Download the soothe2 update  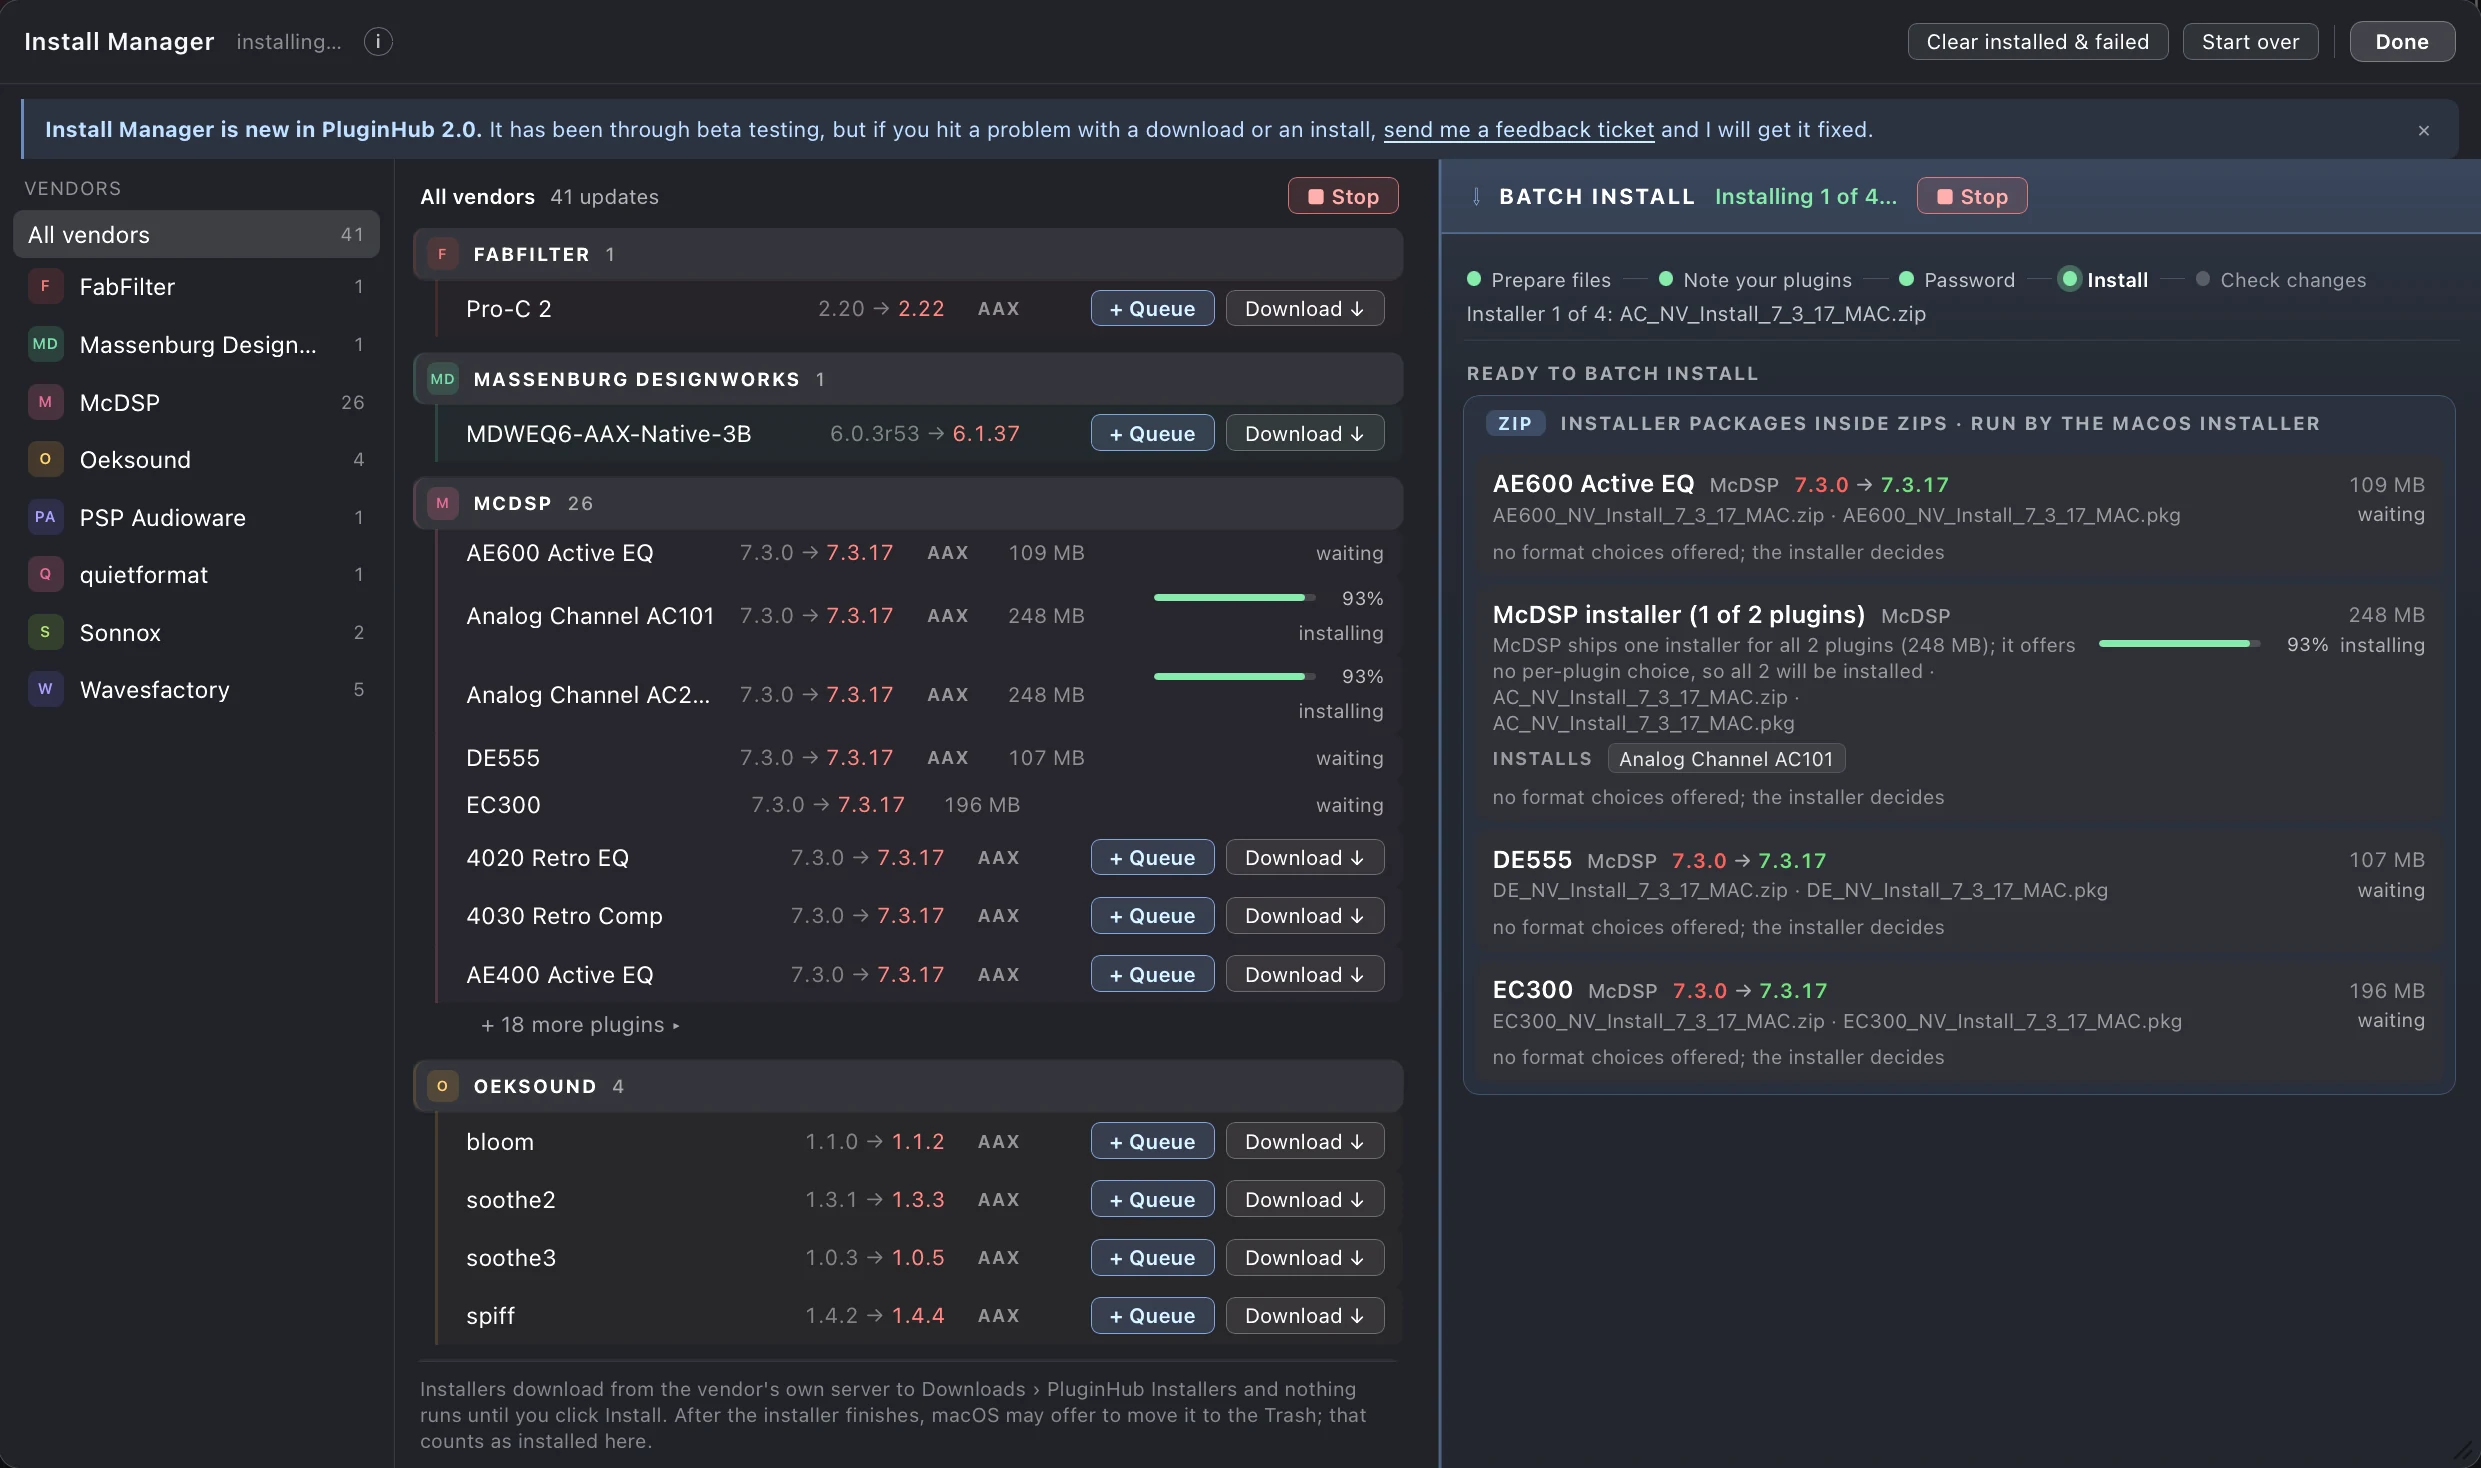pyautogui.click(x=1305, y=1200)
